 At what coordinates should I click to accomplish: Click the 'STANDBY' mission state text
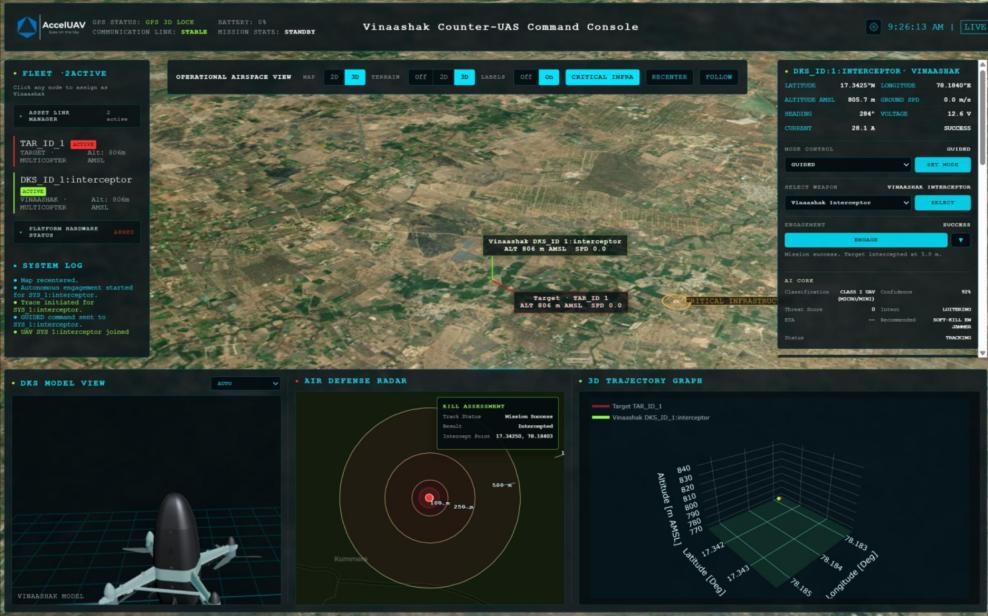pos(300,31)
